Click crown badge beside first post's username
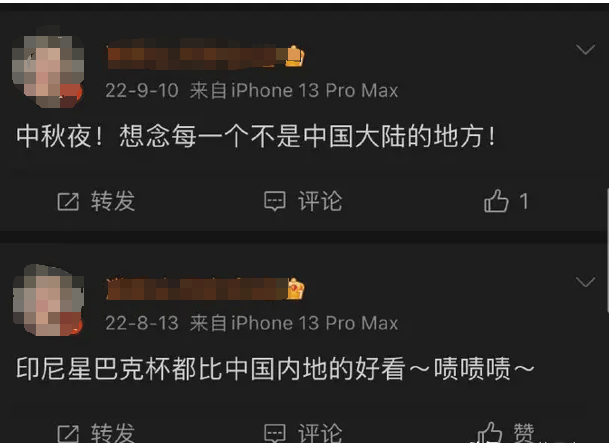The image size is (609, 443). 295,57
